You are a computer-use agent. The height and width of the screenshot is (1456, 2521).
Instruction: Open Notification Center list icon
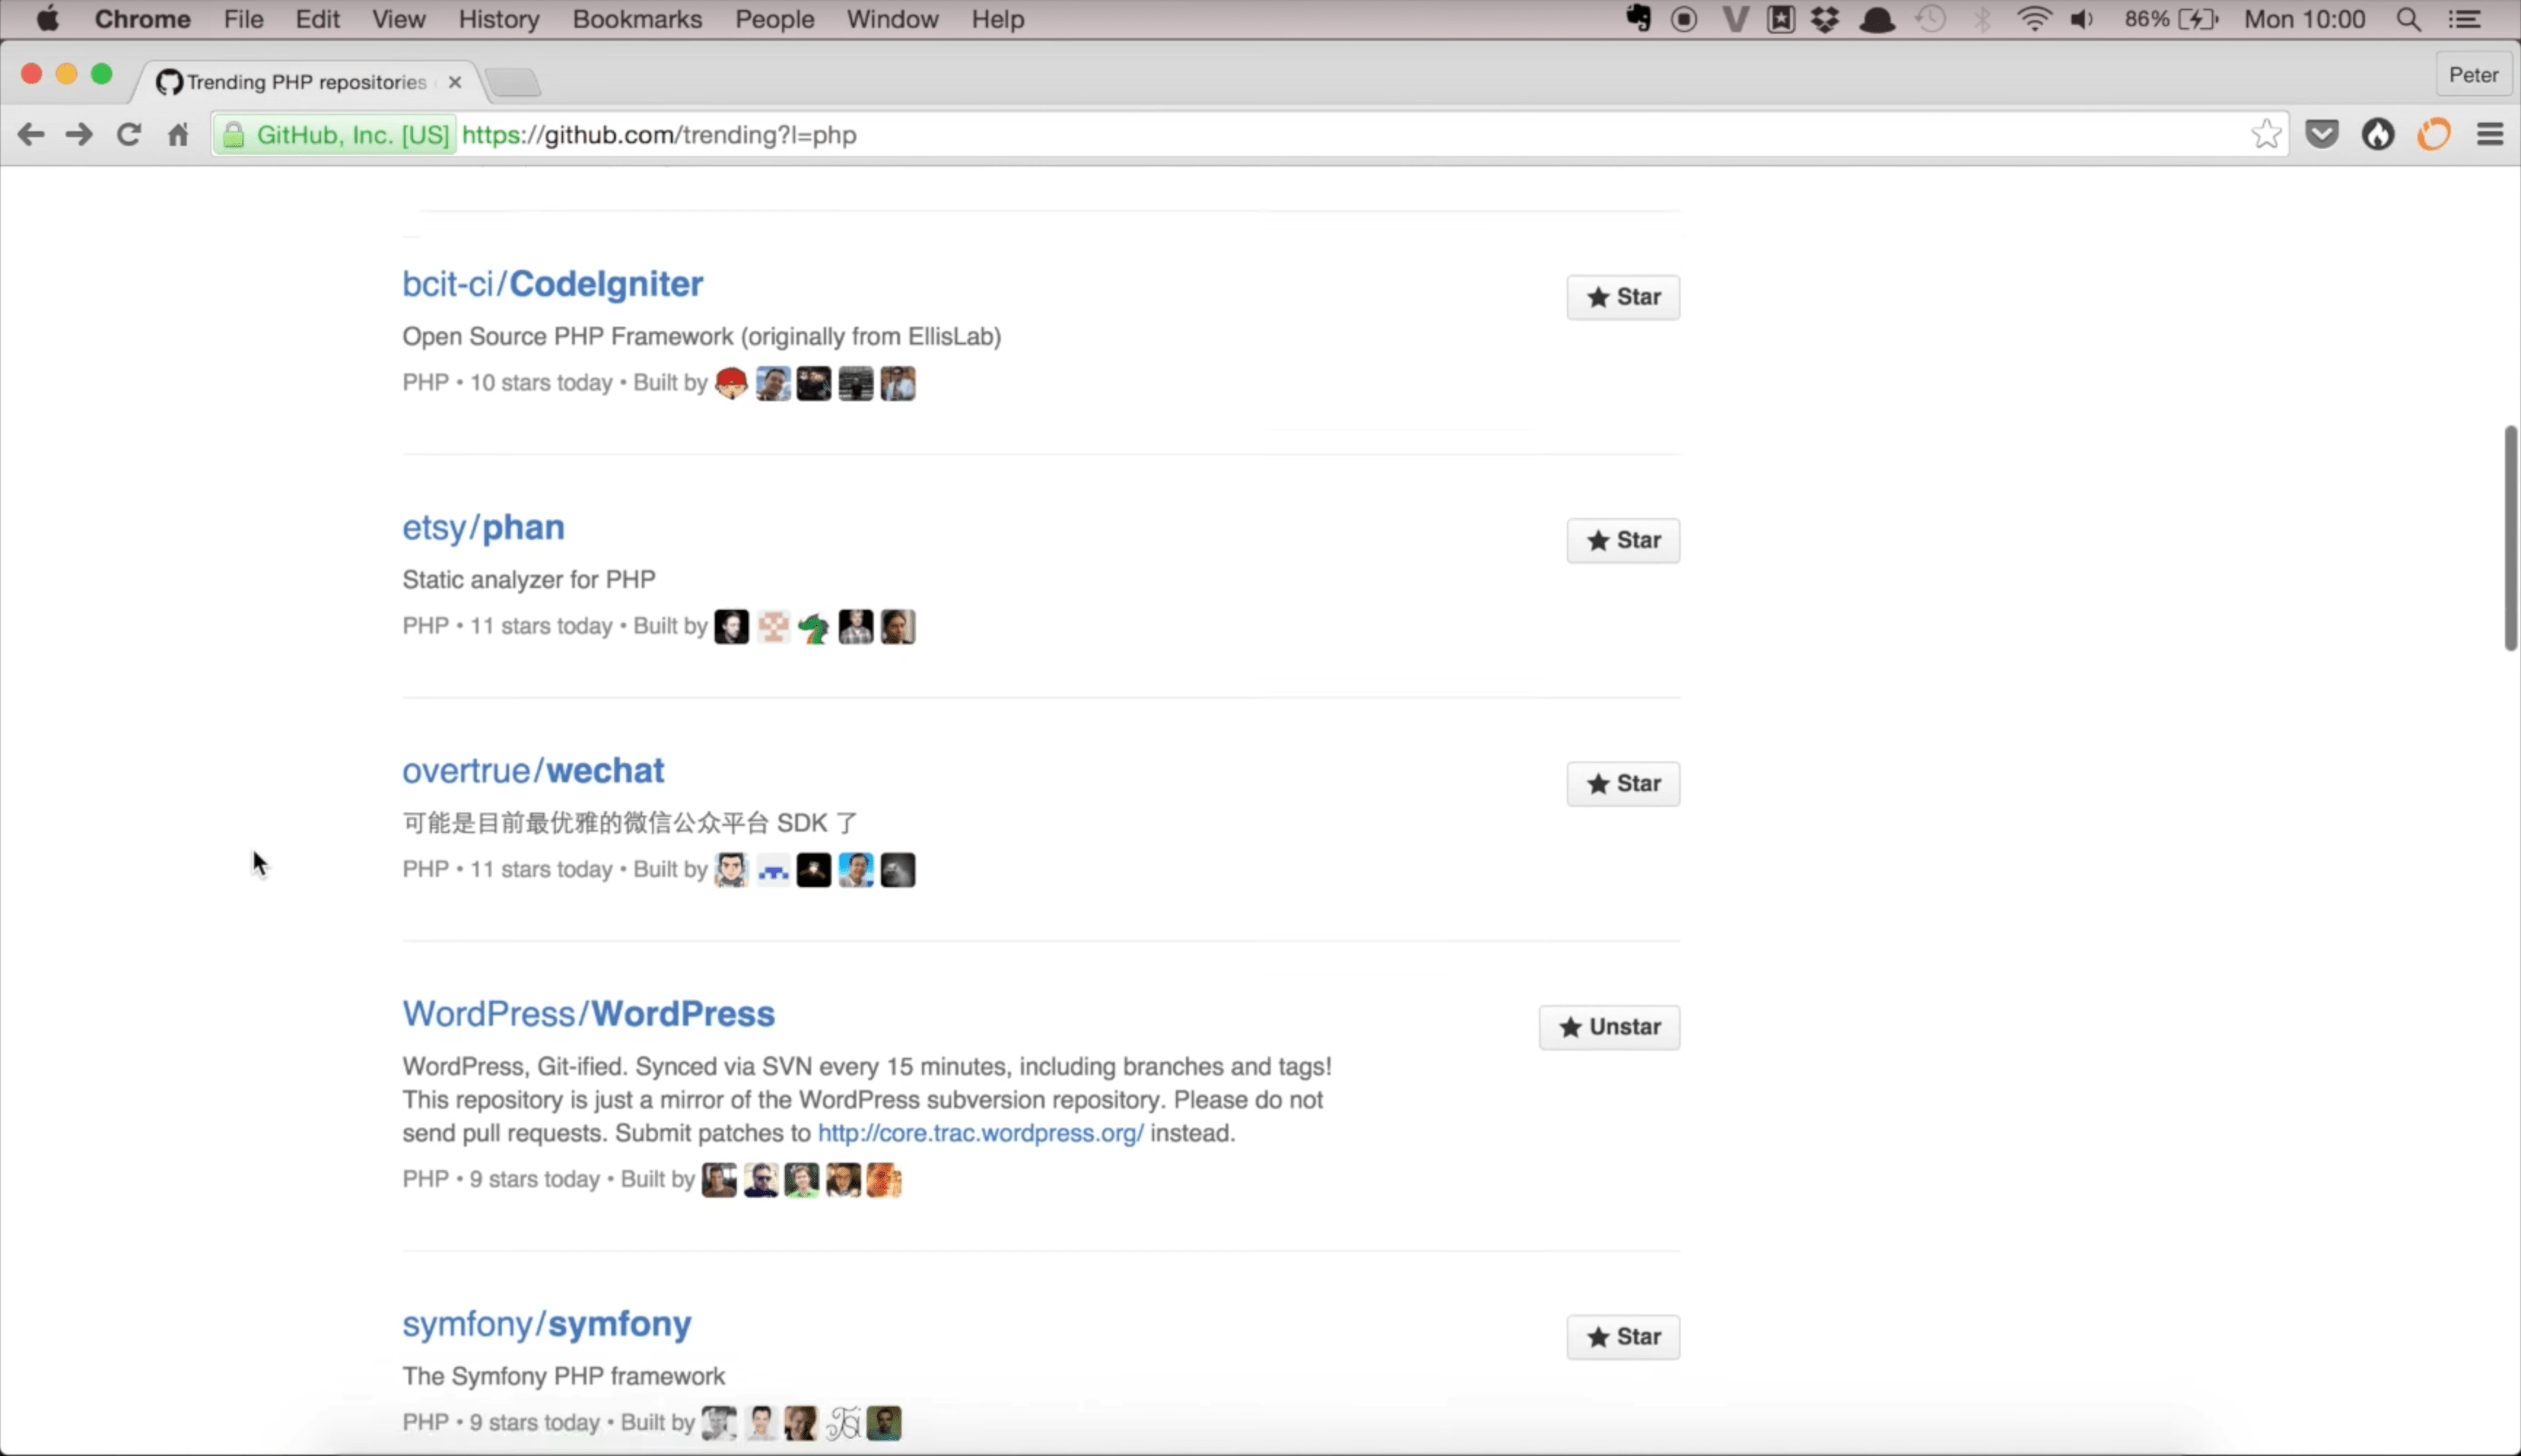click(2464, 19)
